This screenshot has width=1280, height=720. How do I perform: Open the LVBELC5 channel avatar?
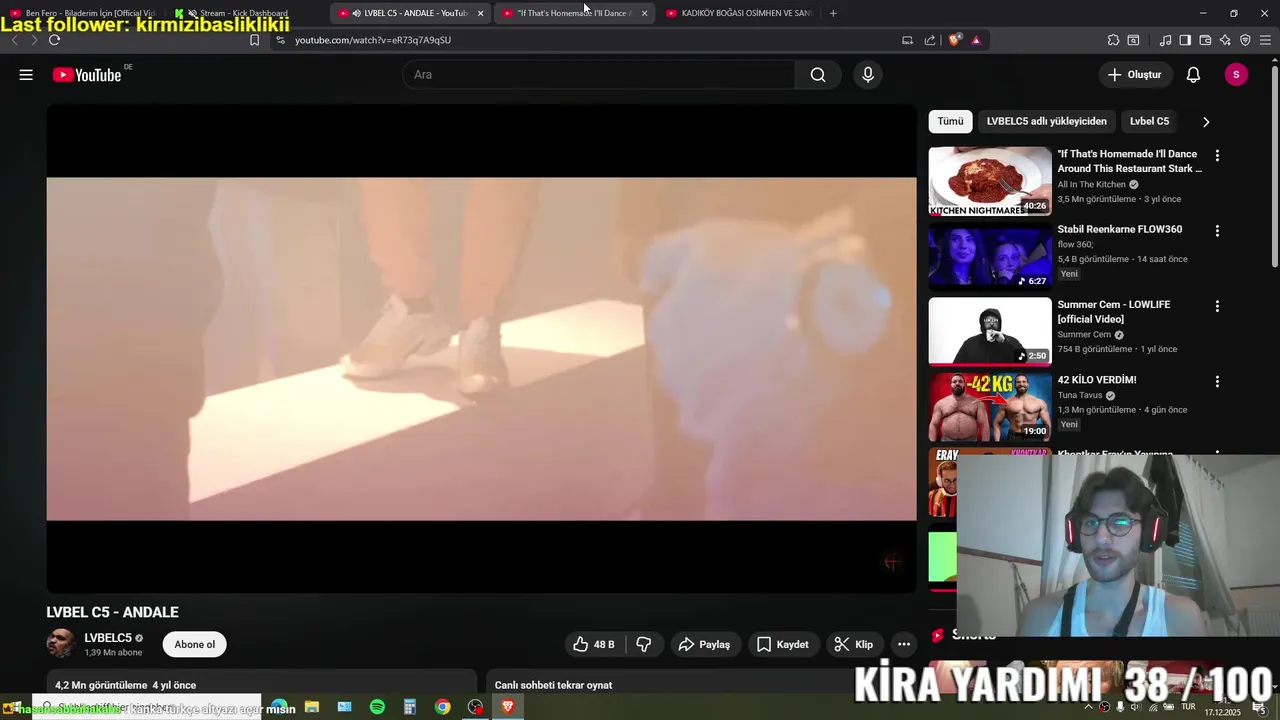(x=61, y=644)
